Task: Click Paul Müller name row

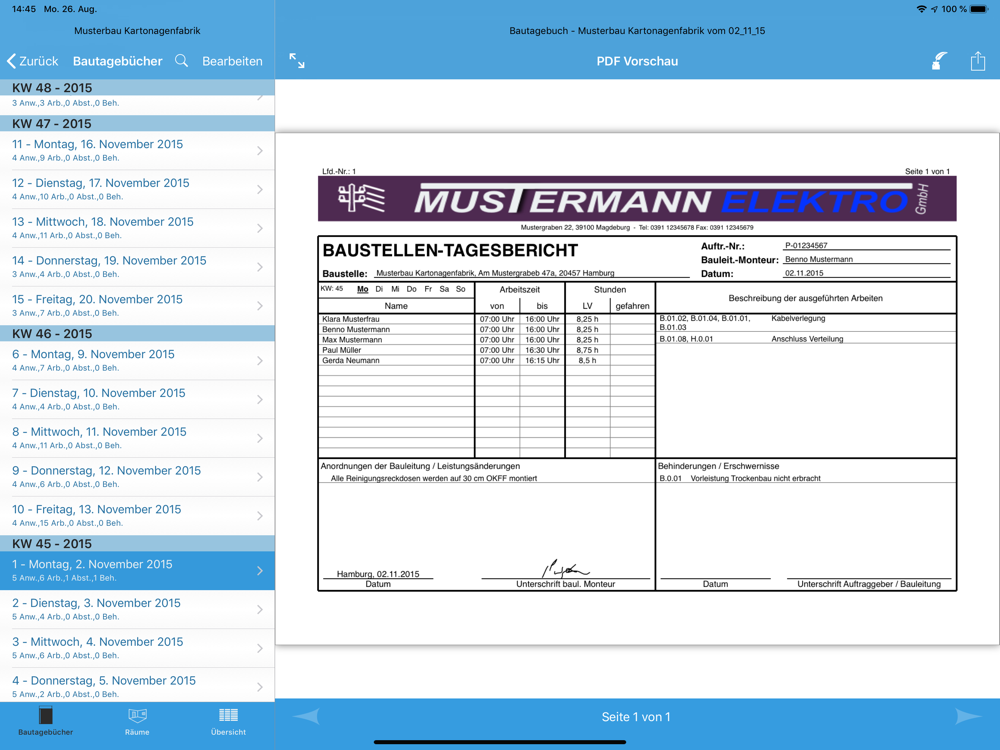Action: (x=342, y=350)
